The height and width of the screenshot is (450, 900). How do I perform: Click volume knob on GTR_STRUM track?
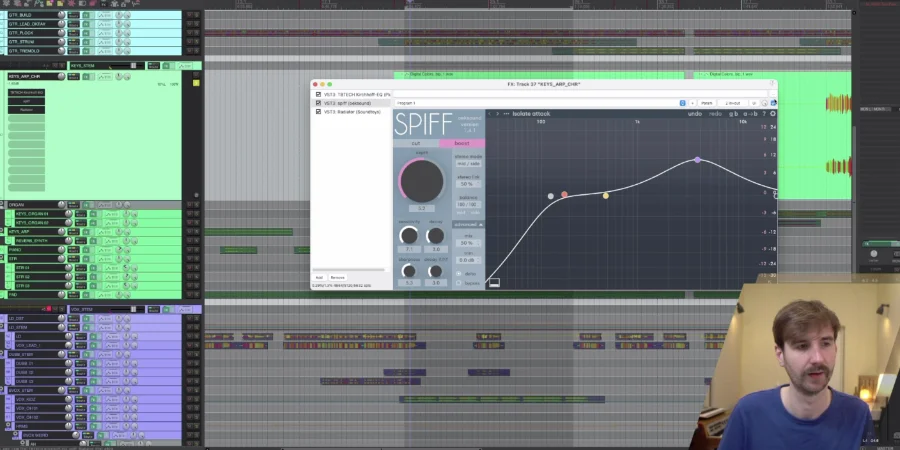[61, 42]
